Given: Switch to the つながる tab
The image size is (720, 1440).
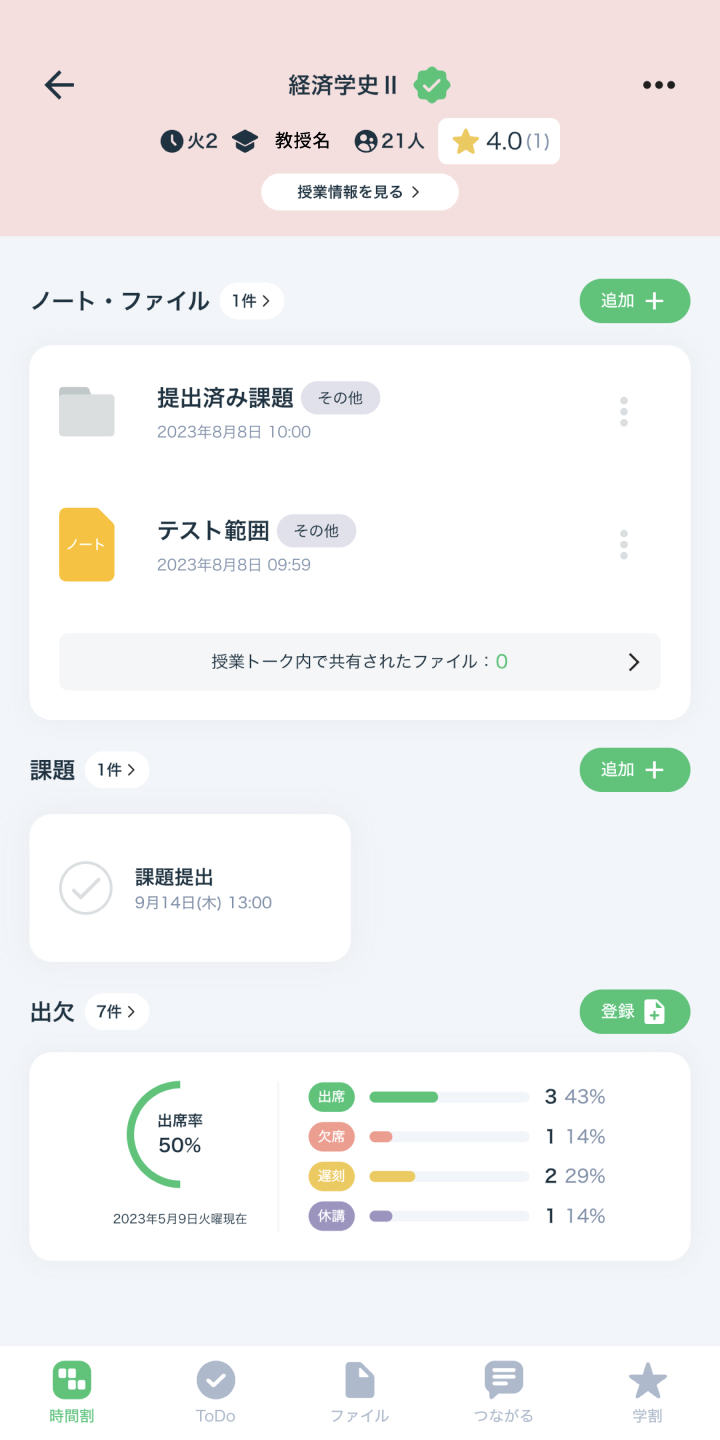Looking at the screenshot, I should point(504,1391).
